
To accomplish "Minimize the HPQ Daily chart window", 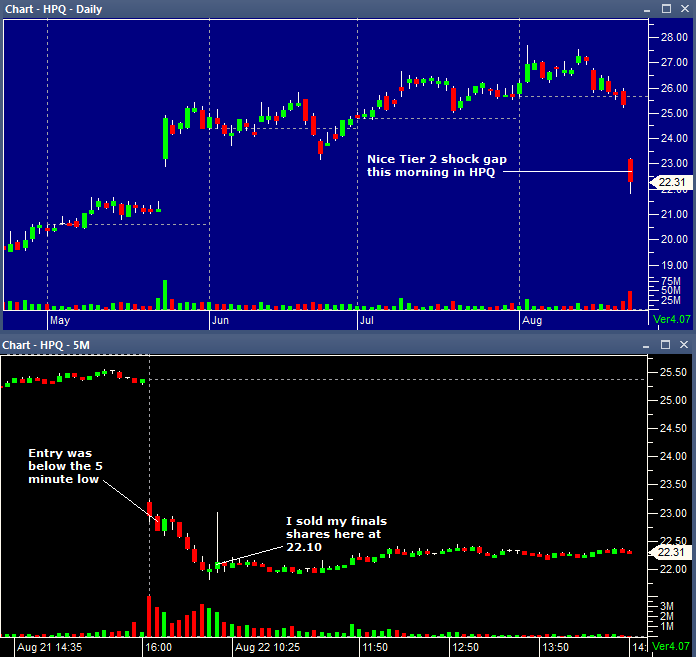I will click(x=647, y=9).
